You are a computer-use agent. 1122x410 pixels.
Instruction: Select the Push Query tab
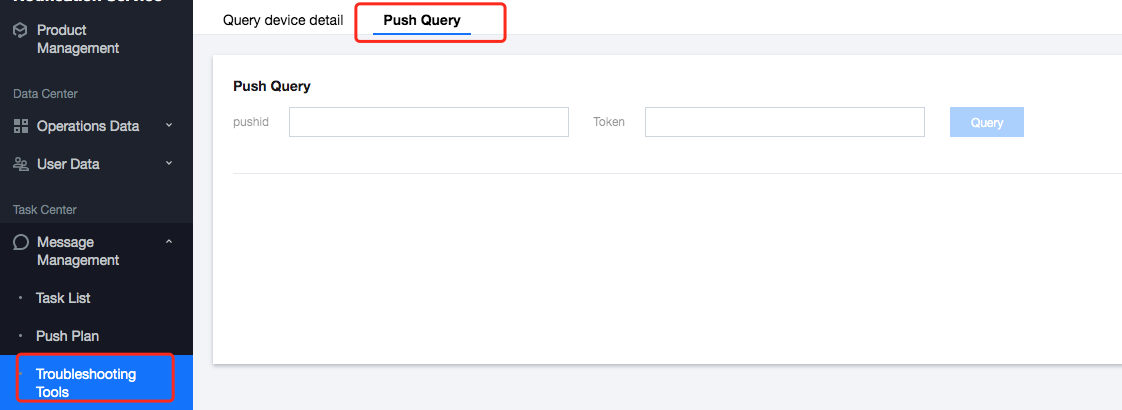point(422,20)
